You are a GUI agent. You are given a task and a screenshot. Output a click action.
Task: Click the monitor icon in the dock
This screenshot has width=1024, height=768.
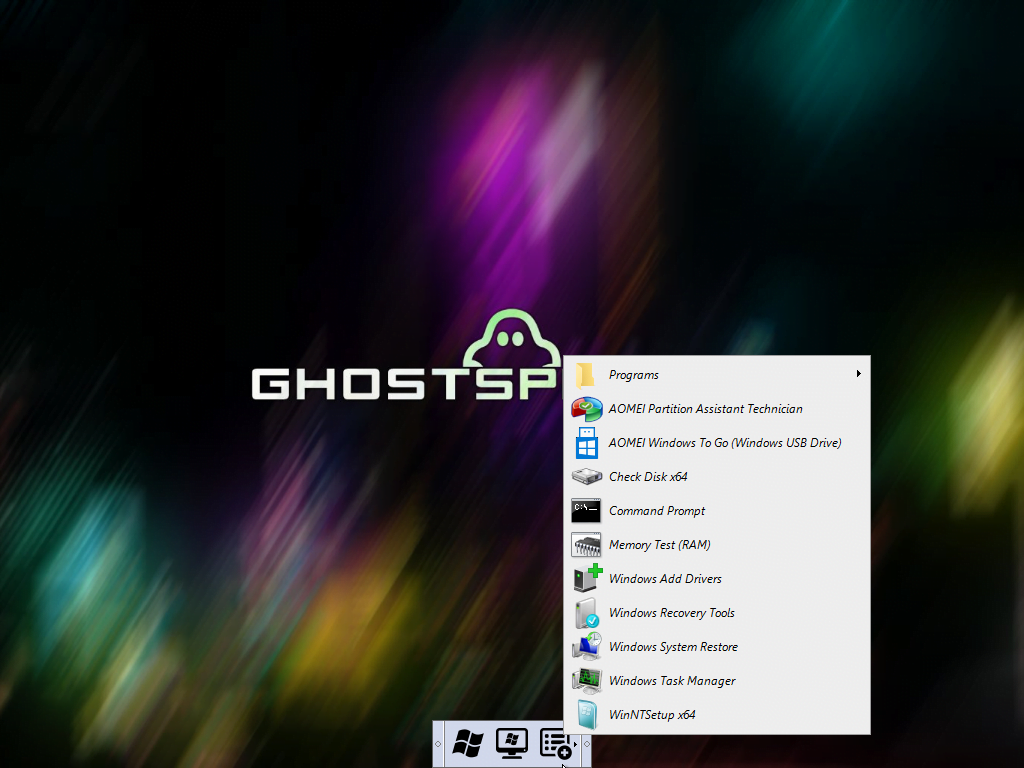click(512, 743)
